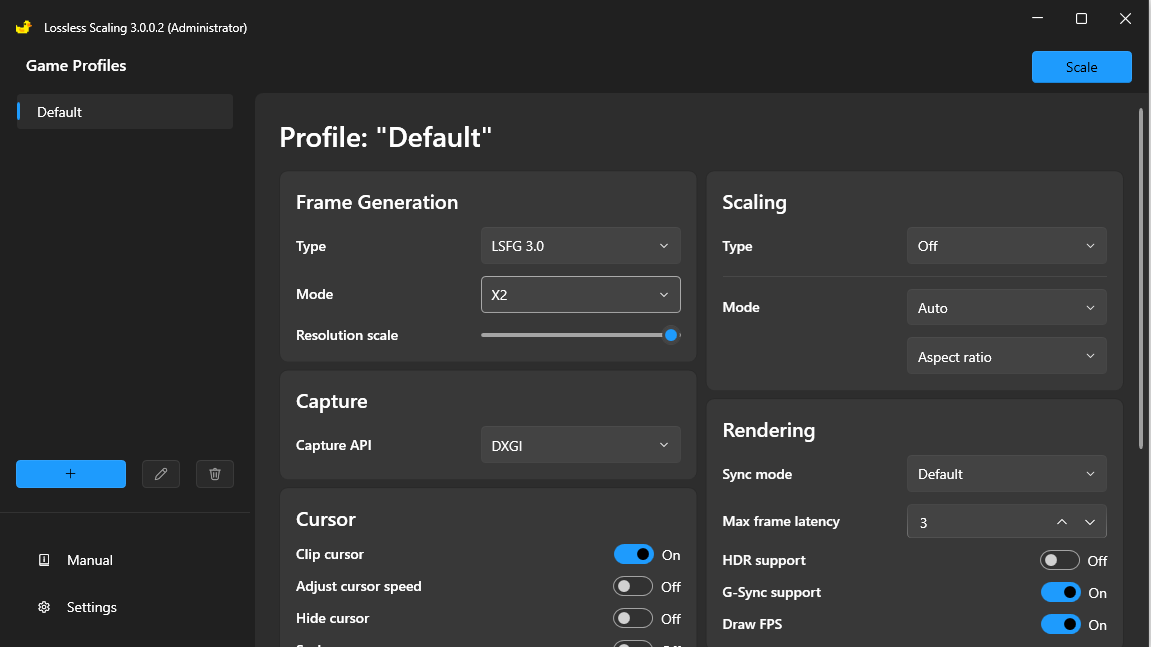
Task: Click the pencil edit profile icon
Action: point(161,474)
